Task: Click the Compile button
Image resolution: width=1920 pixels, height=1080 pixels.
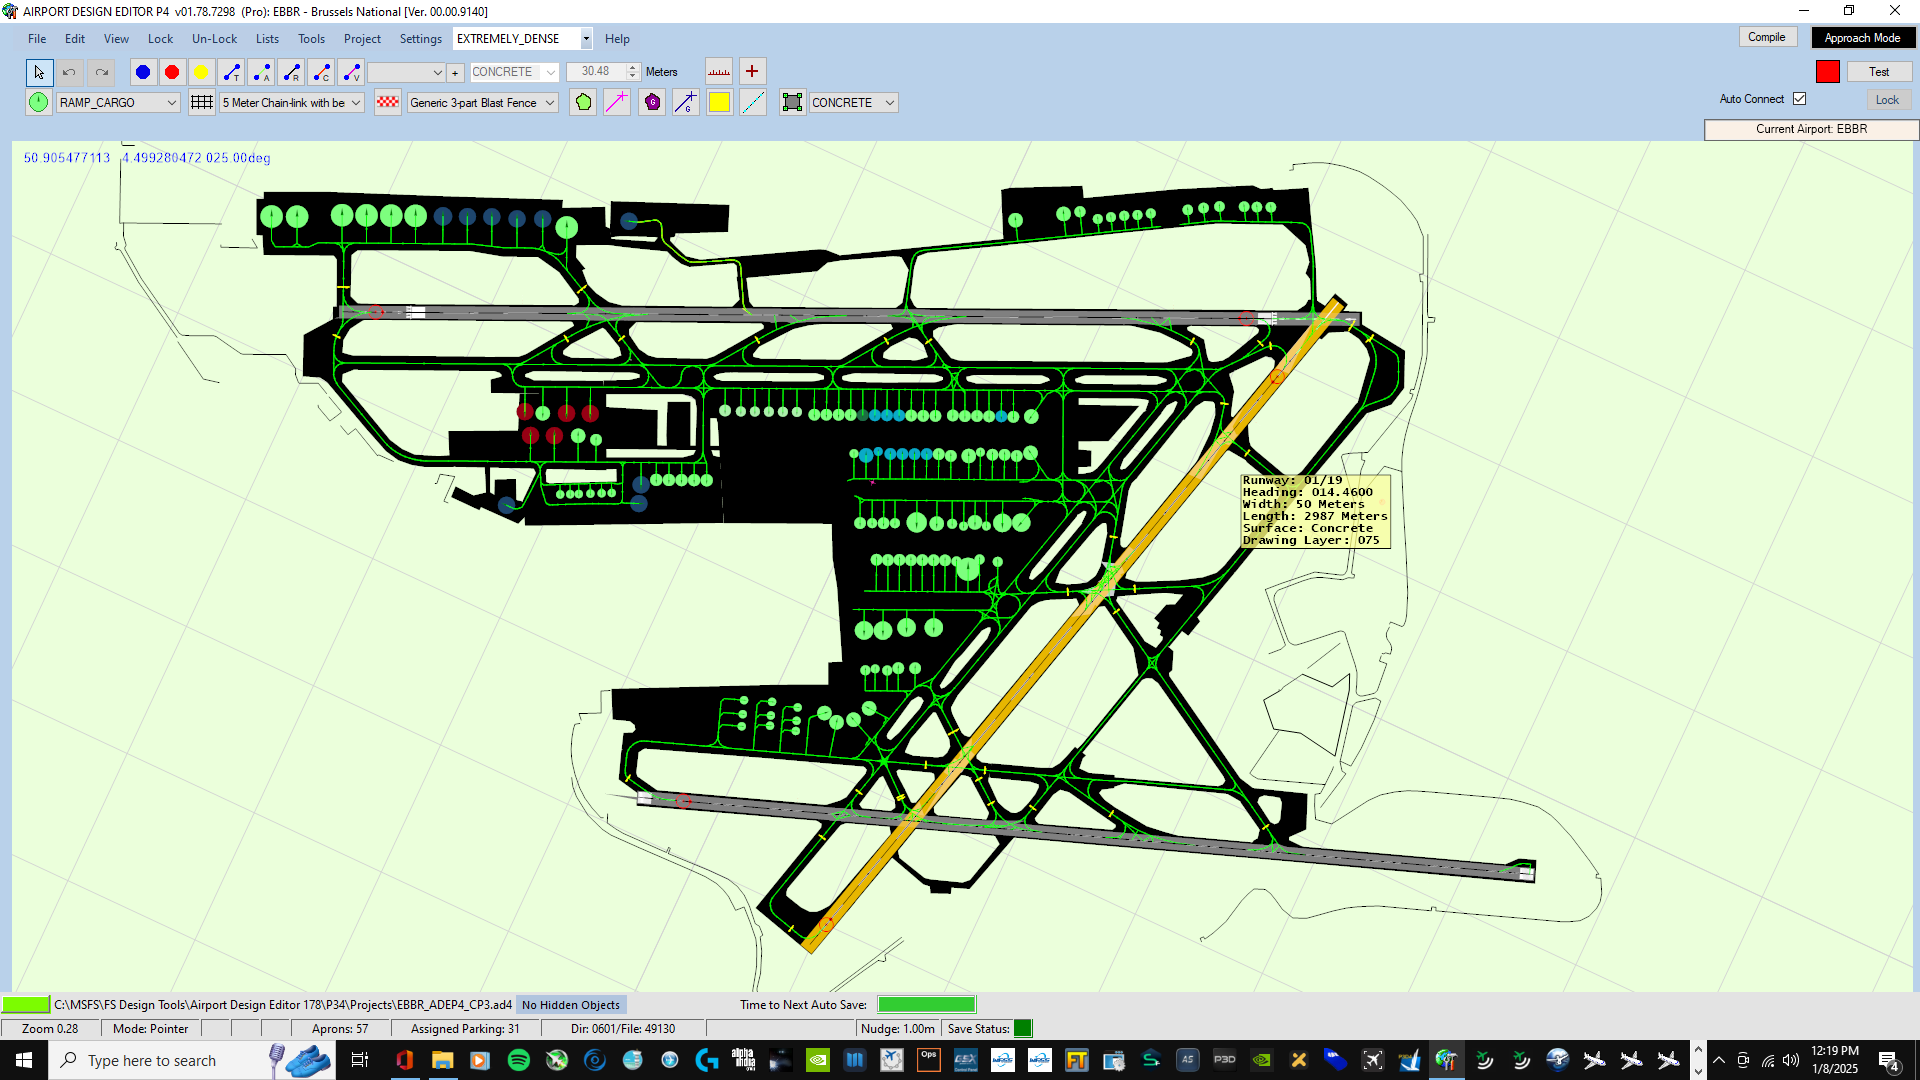Action: (1767, 37)
